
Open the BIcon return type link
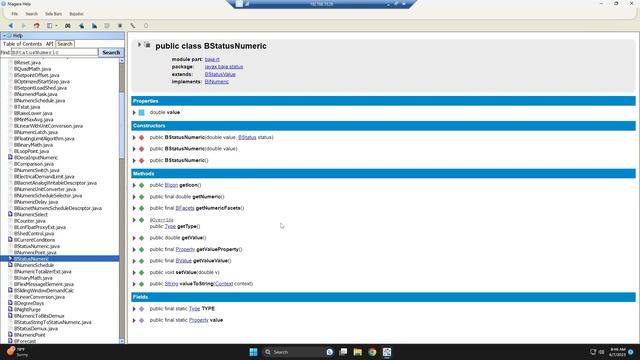(171, 185)
